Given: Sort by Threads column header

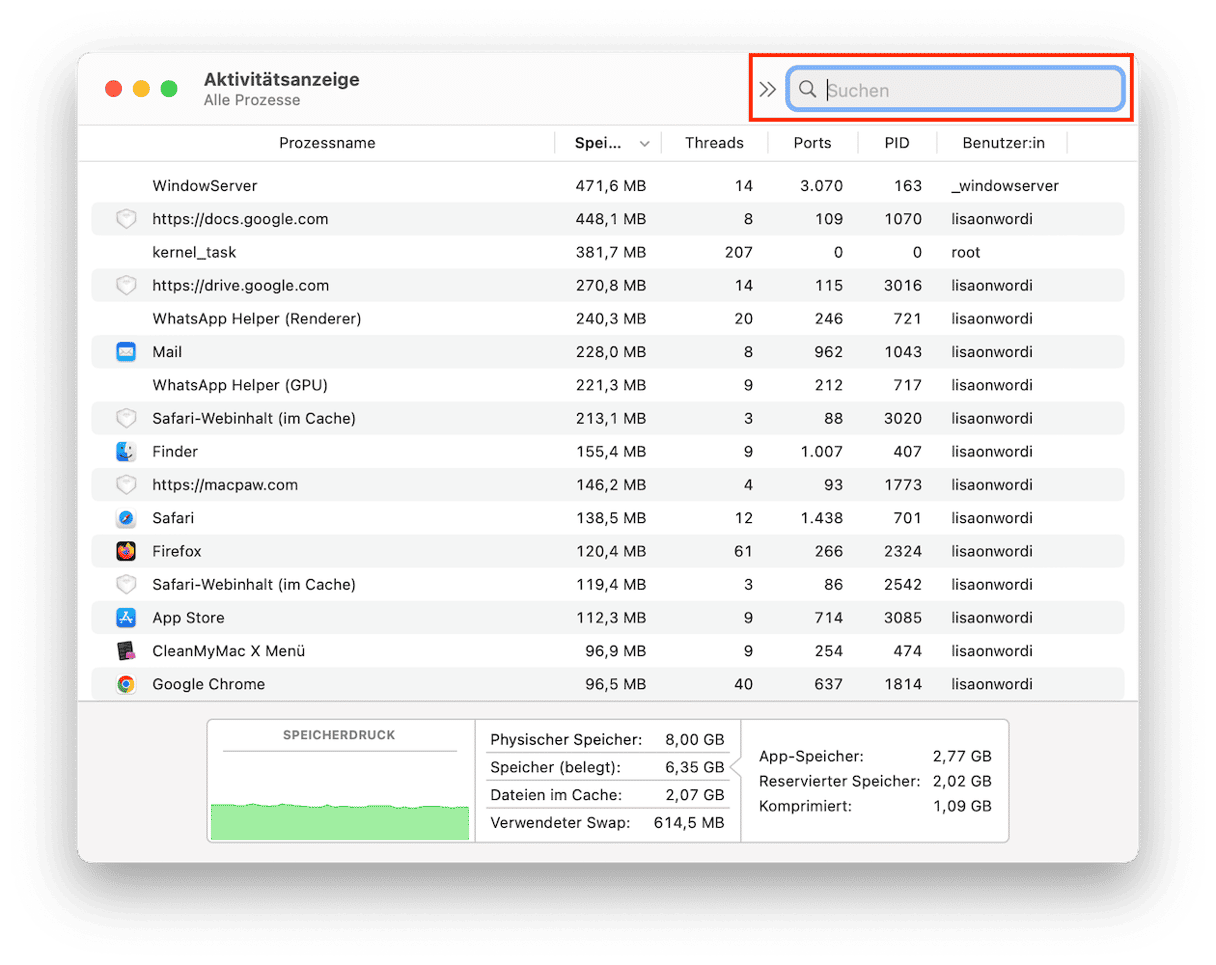Looking at the screenshot, I should click(714, 143).
